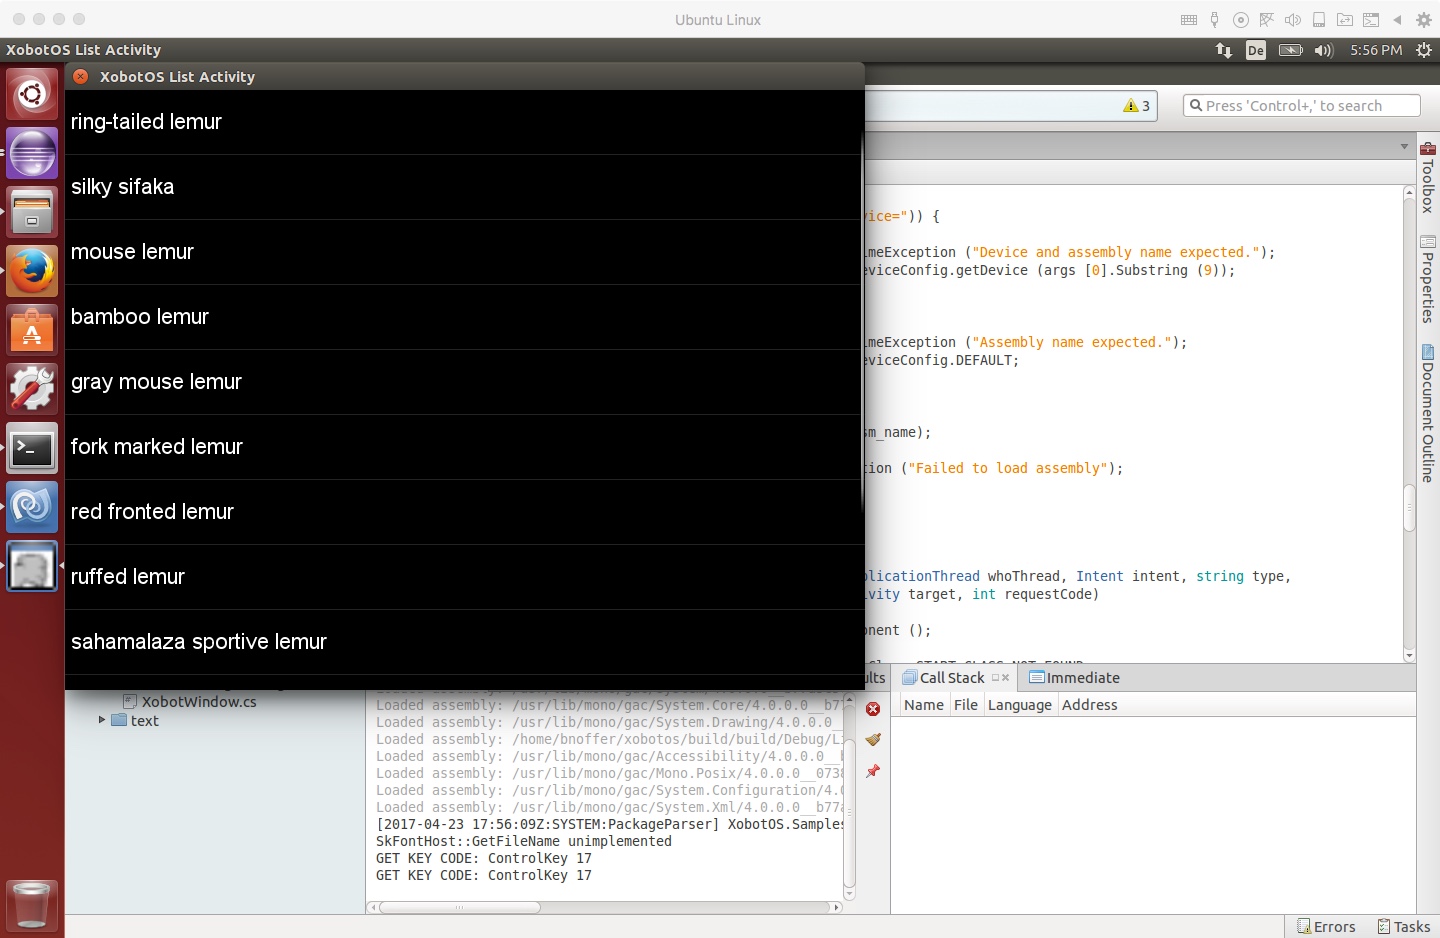Switch to the Immediate tab

tap(1075, 678)
